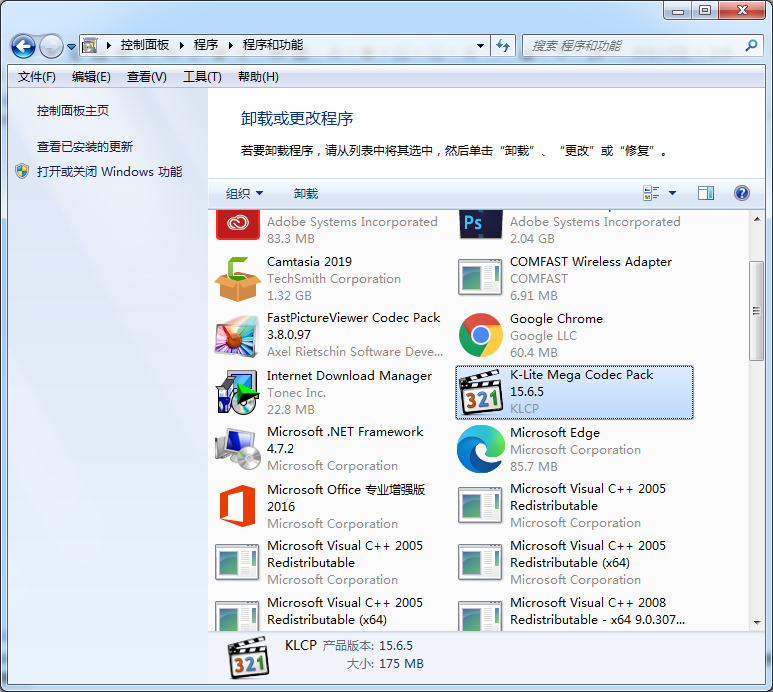Click the back navigation arrow button
This screenshot has width=773, height=692.
pyautogui.click(x=24, y=46)
